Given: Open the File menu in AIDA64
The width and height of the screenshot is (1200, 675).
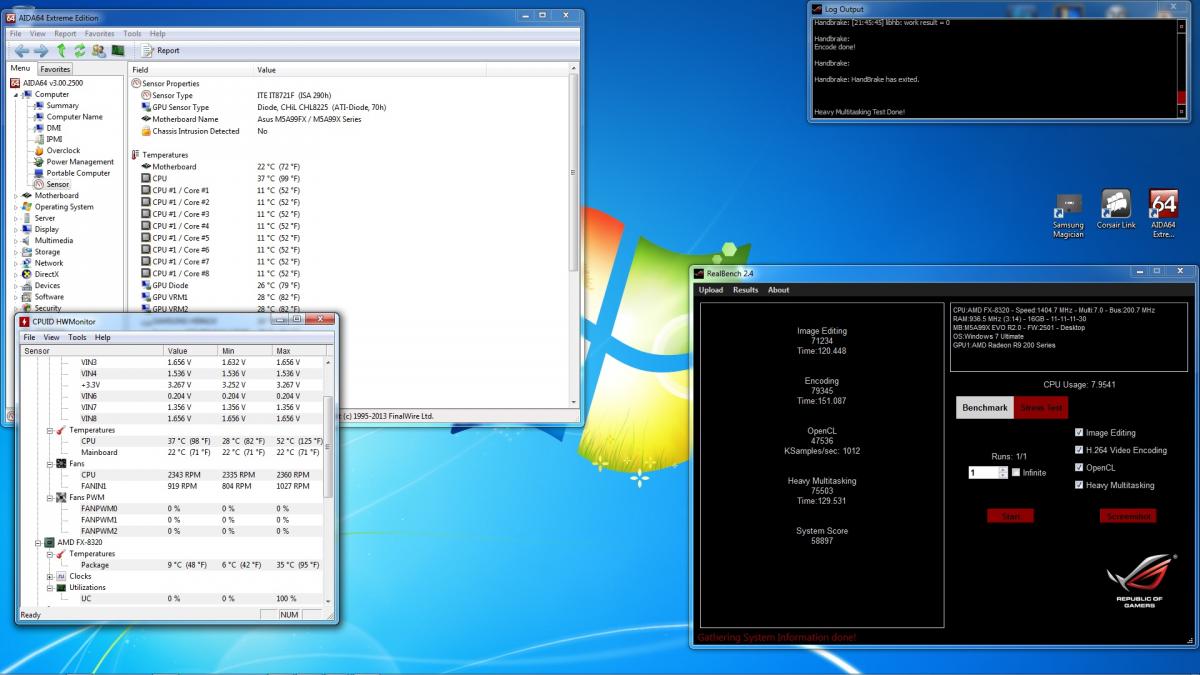Looking at the screenshot, I should point(16,33).
